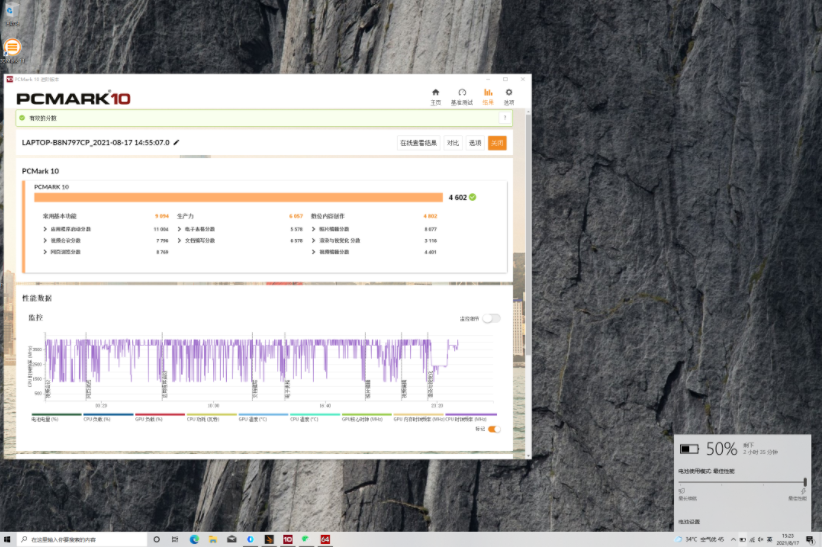Click the network tray icon
This screenshot has height=548, width=823.
click(752, 540)
